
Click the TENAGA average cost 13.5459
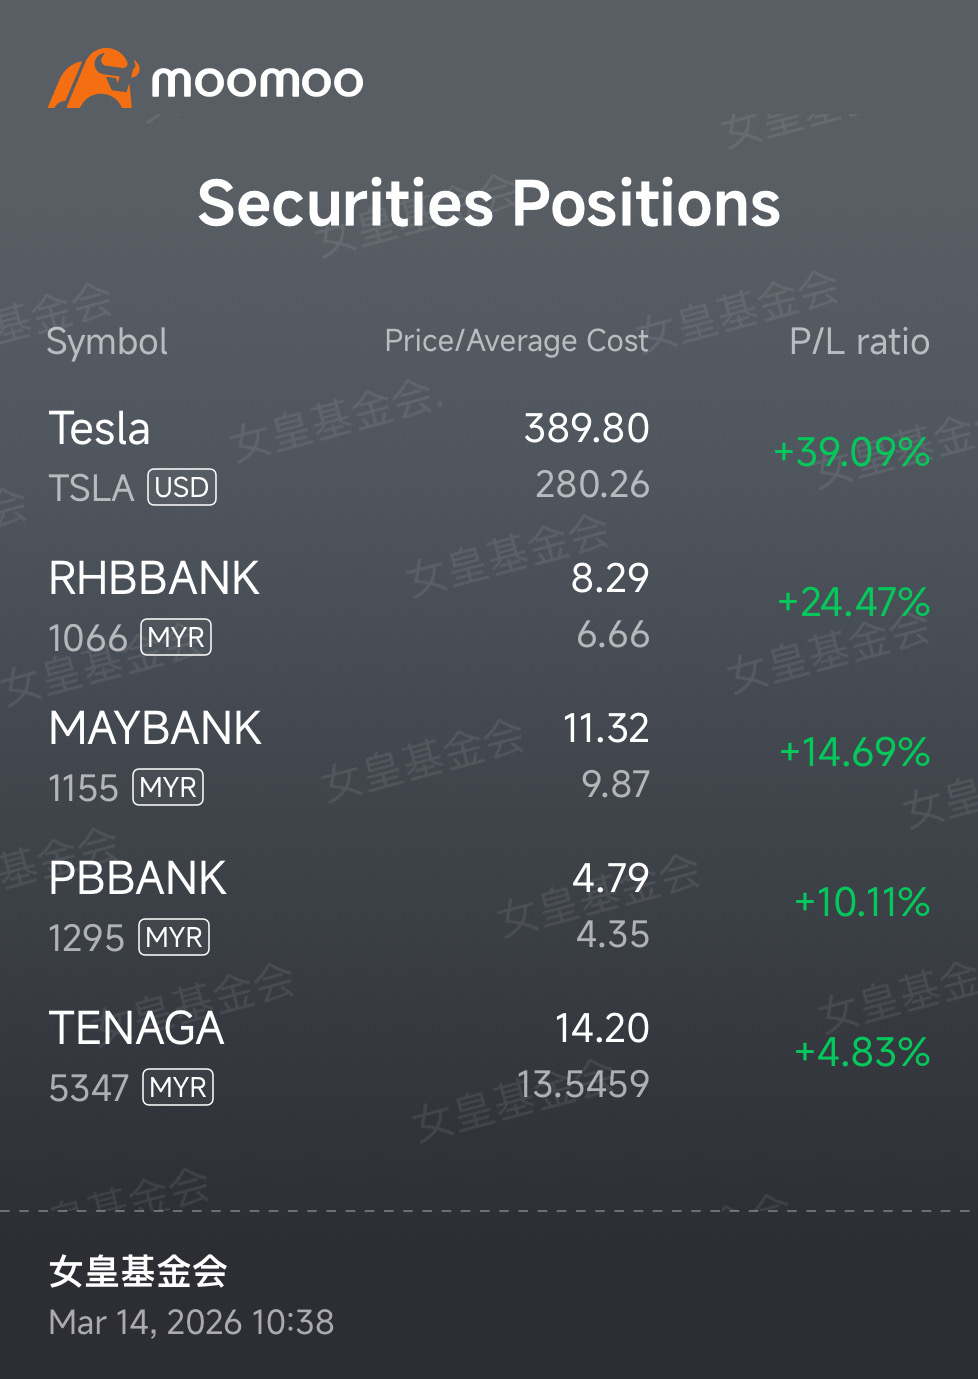coord(583,1084)
